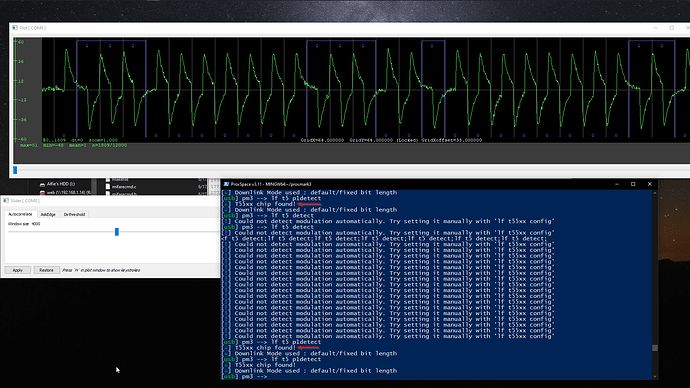Open the AskEdge tab
Screen dimensions: 690x388
tap(48, 214)
